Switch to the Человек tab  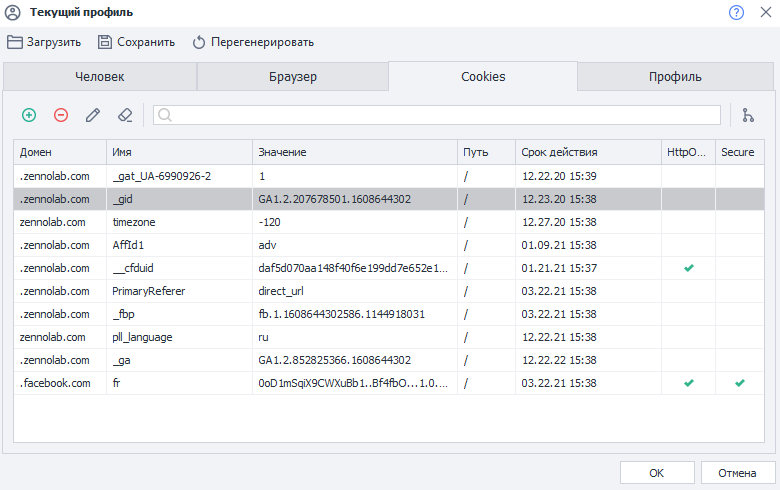click(100, 77)
